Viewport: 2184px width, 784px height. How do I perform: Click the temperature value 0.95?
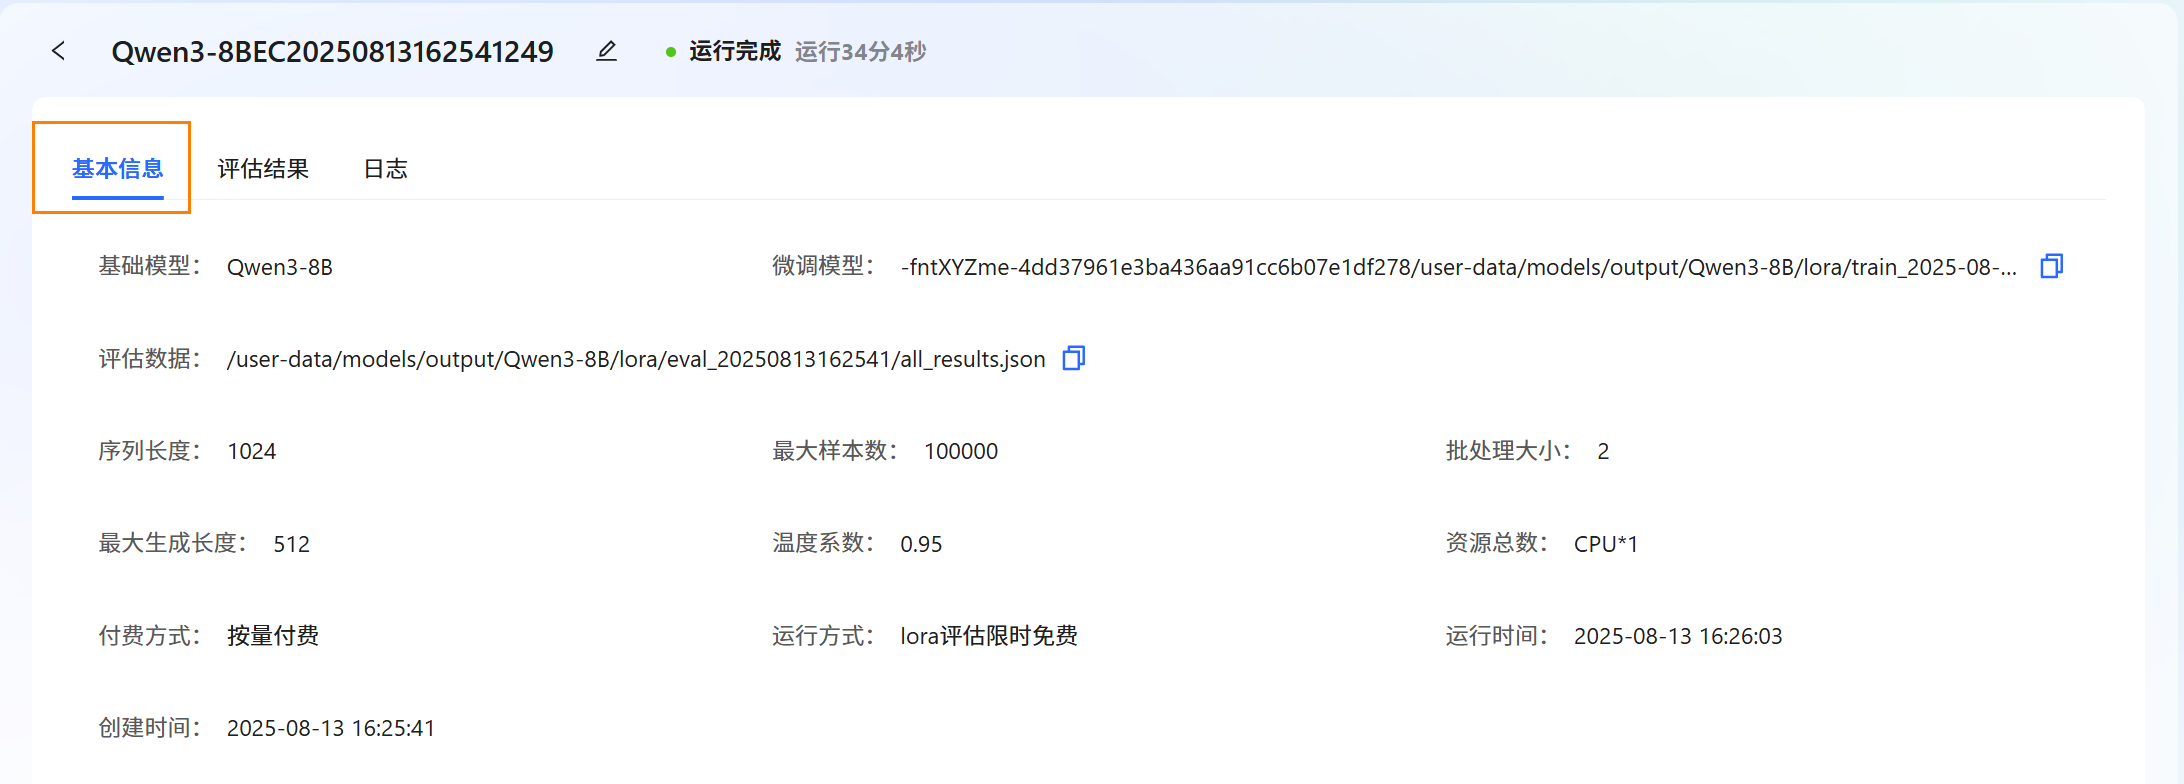pyautogui.click(x=921, y=544)
